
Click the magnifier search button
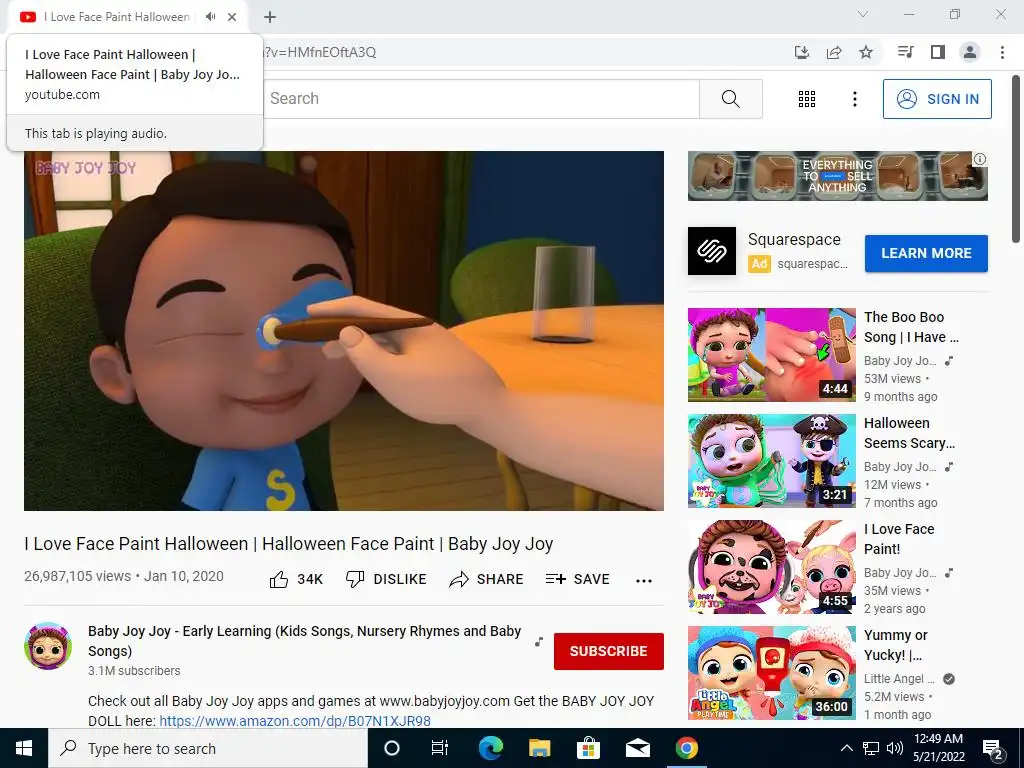pyautogui.click(x=731, y=99)
